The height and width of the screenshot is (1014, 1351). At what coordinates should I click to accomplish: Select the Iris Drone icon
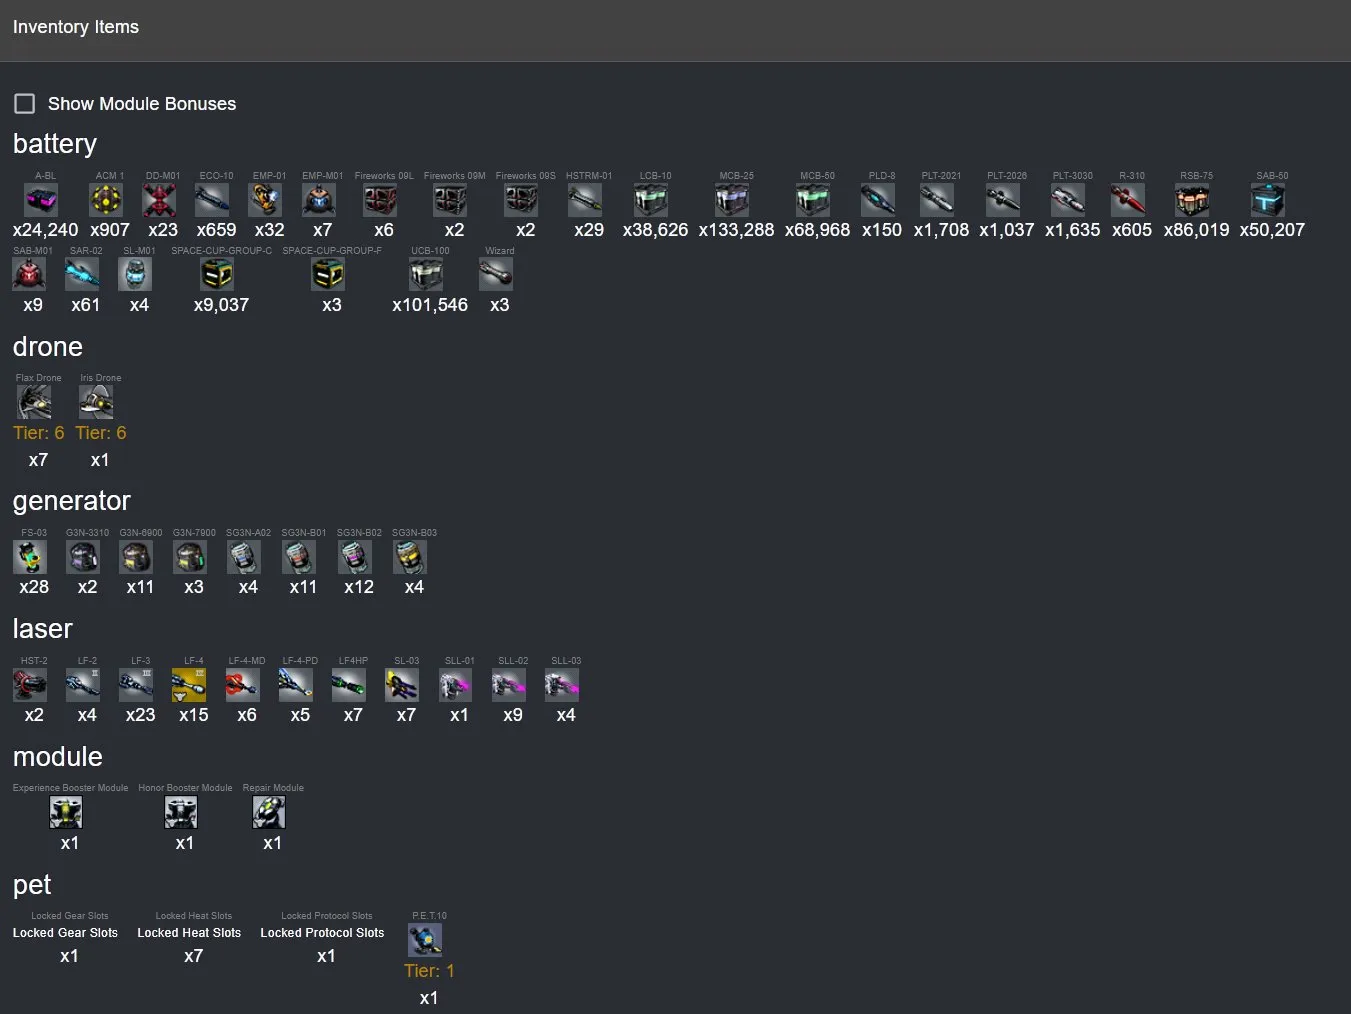[97, 402]
